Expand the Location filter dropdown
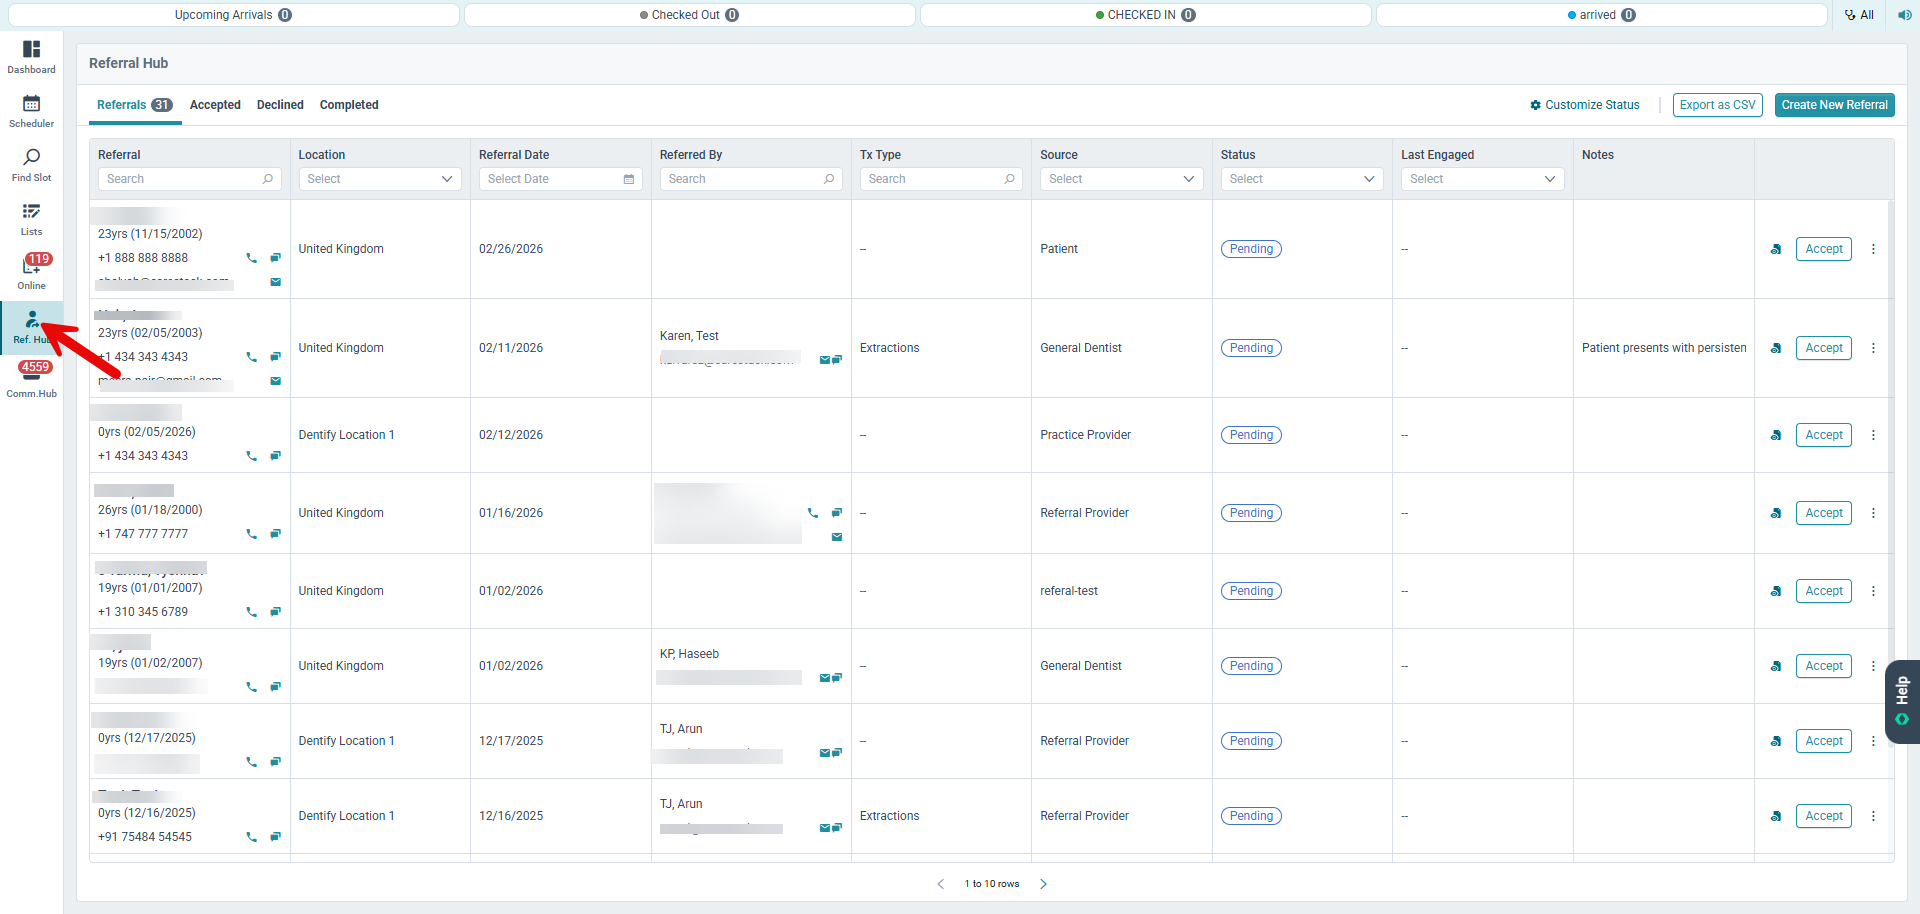This screenshot has height=914, width=1920. 380,179
